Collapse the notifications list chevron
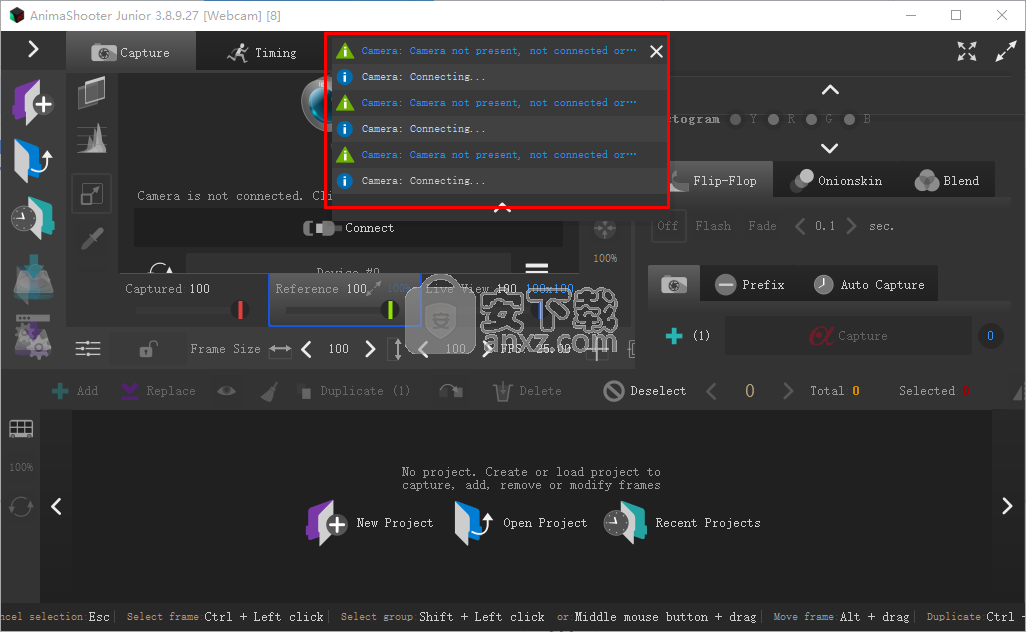 [502, 207]
